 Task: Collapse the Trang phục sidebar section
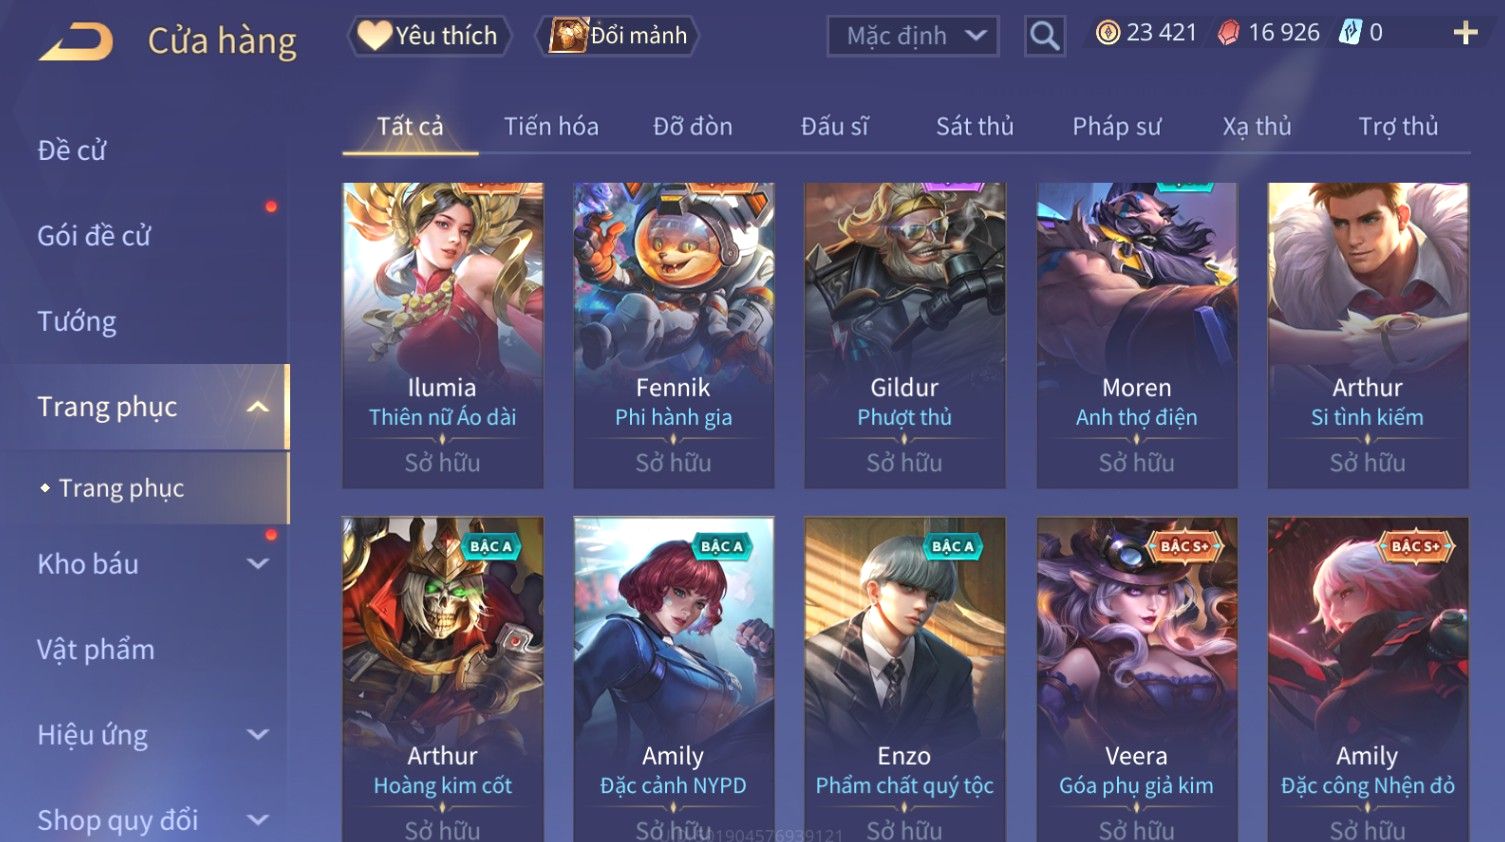click(x=257, y=407)
